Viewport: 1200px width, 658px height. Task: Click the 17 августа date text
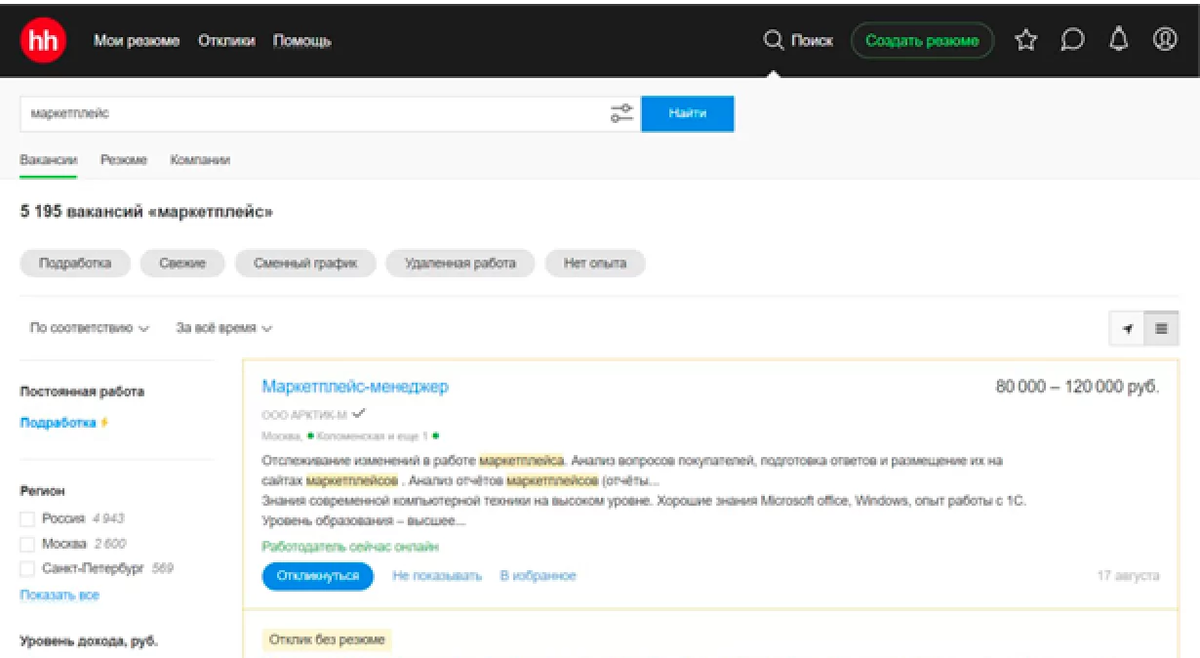click(1128, 576)
